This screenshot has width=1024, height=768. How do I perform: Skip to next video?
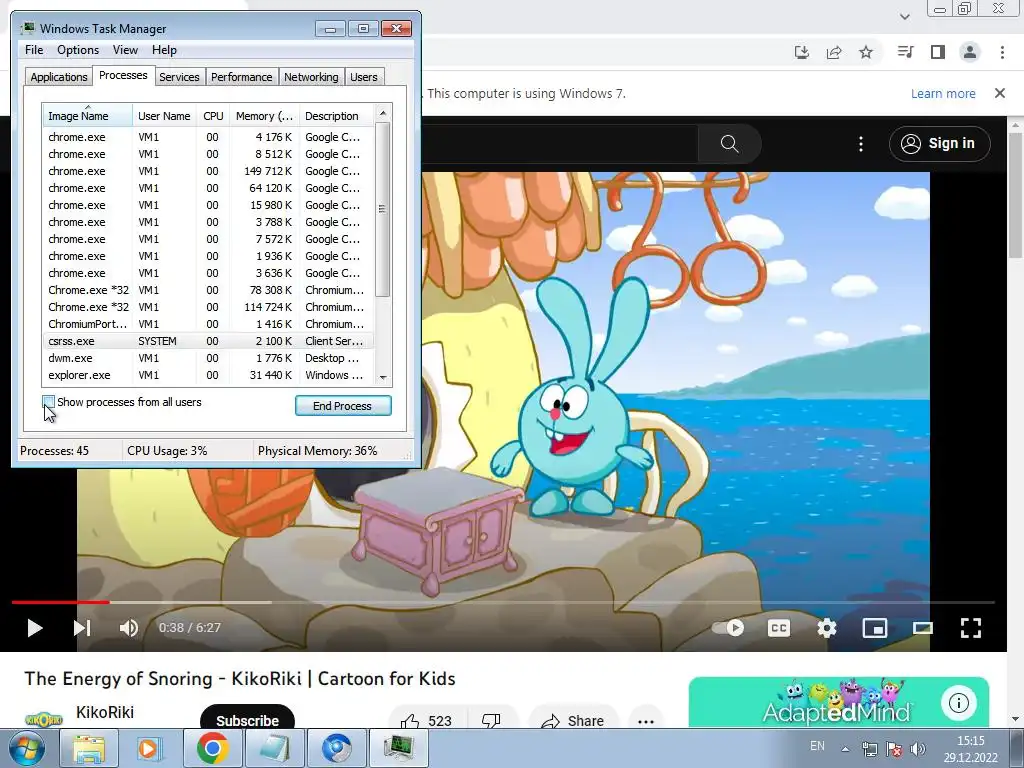tap(82, 628)
